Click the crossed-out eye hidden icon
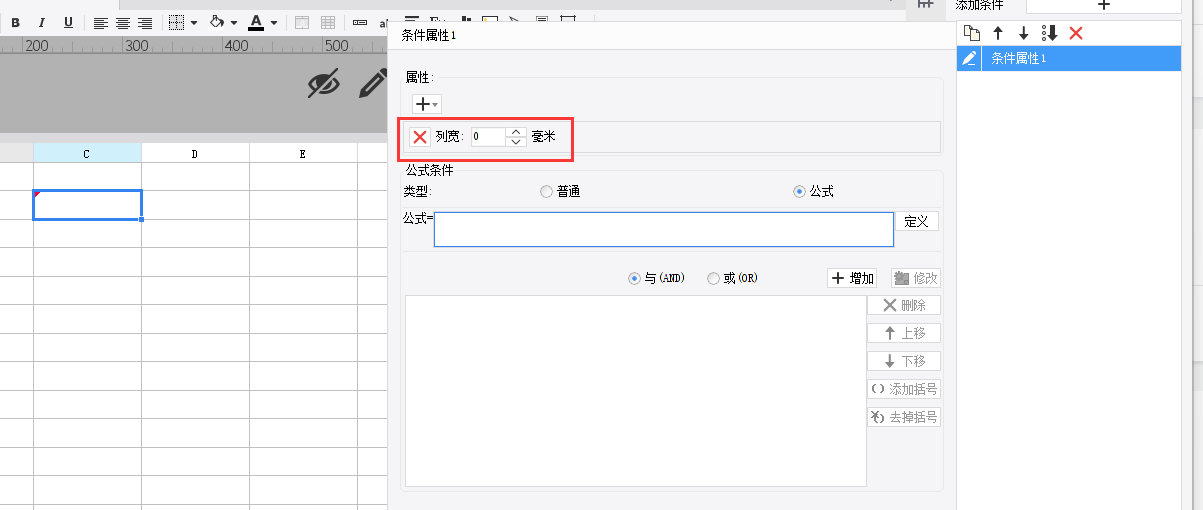This screenshot has width=1203, height=510. coord(323,85)
